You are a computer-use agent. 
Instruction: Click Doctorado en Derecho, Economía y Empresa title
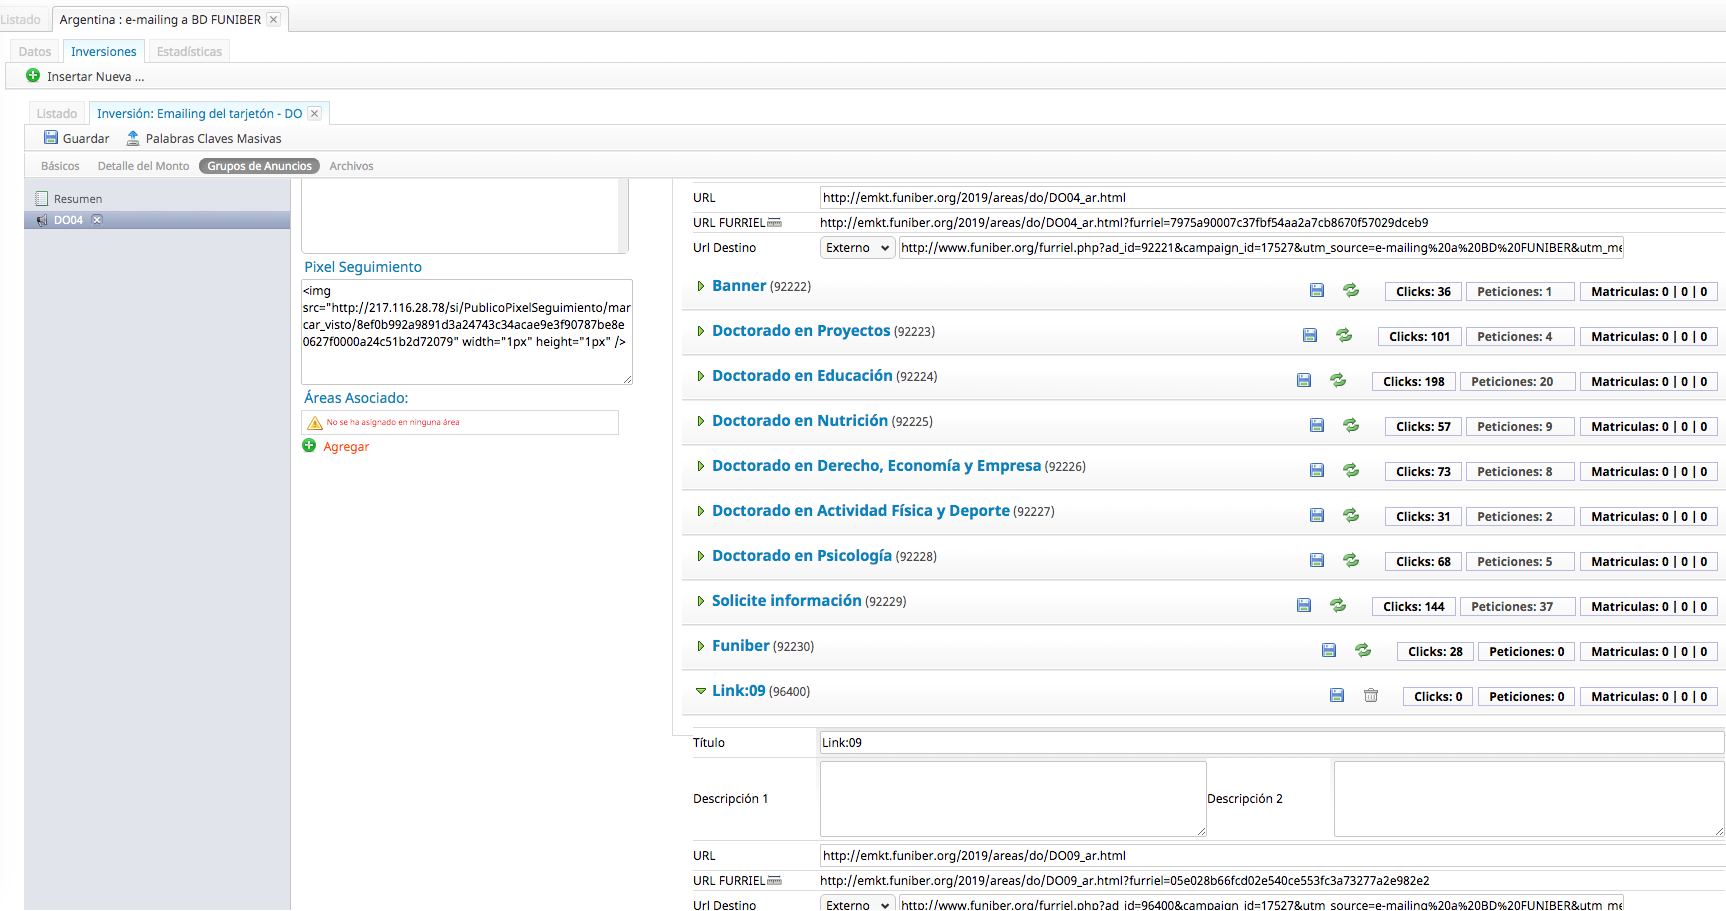pos(876,466)
